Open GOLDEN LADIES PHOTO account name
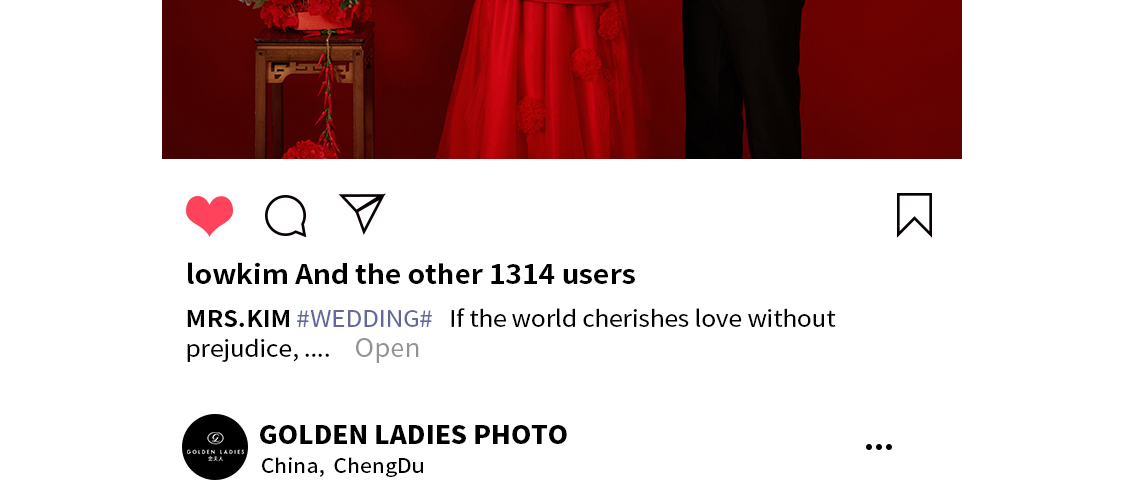Image resolution: width=1125 pixels, height=486 pixels. pos(413,434)
